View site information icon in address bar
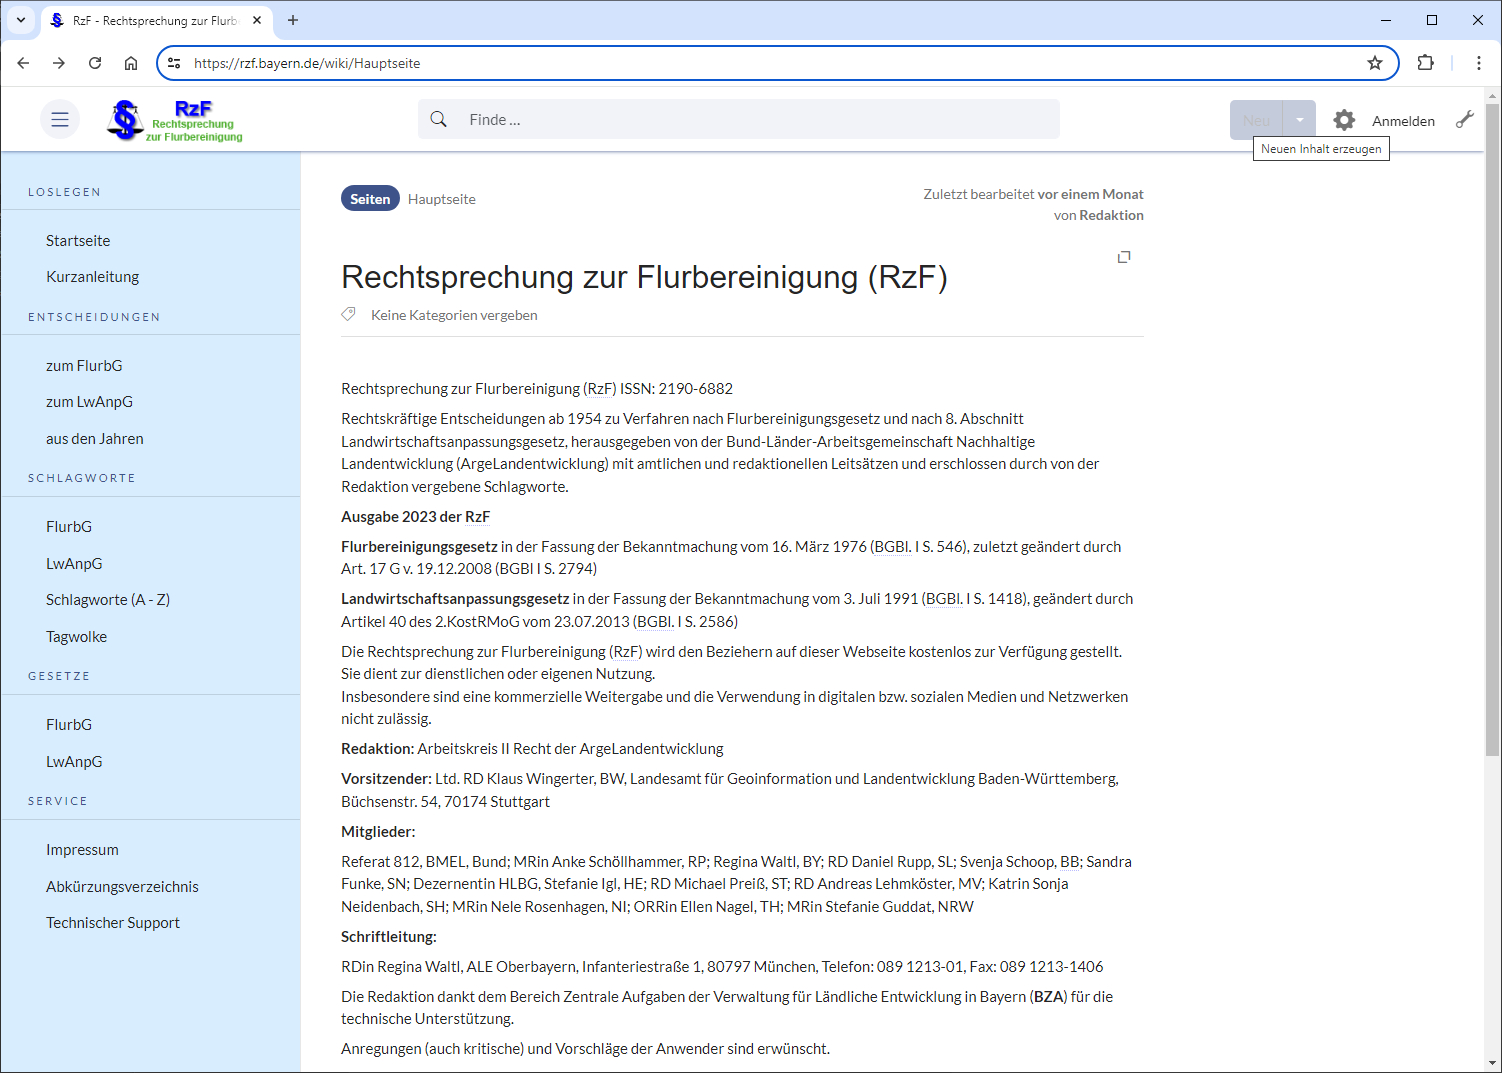Screen dimensions: 1502x1073 [174, 63]
